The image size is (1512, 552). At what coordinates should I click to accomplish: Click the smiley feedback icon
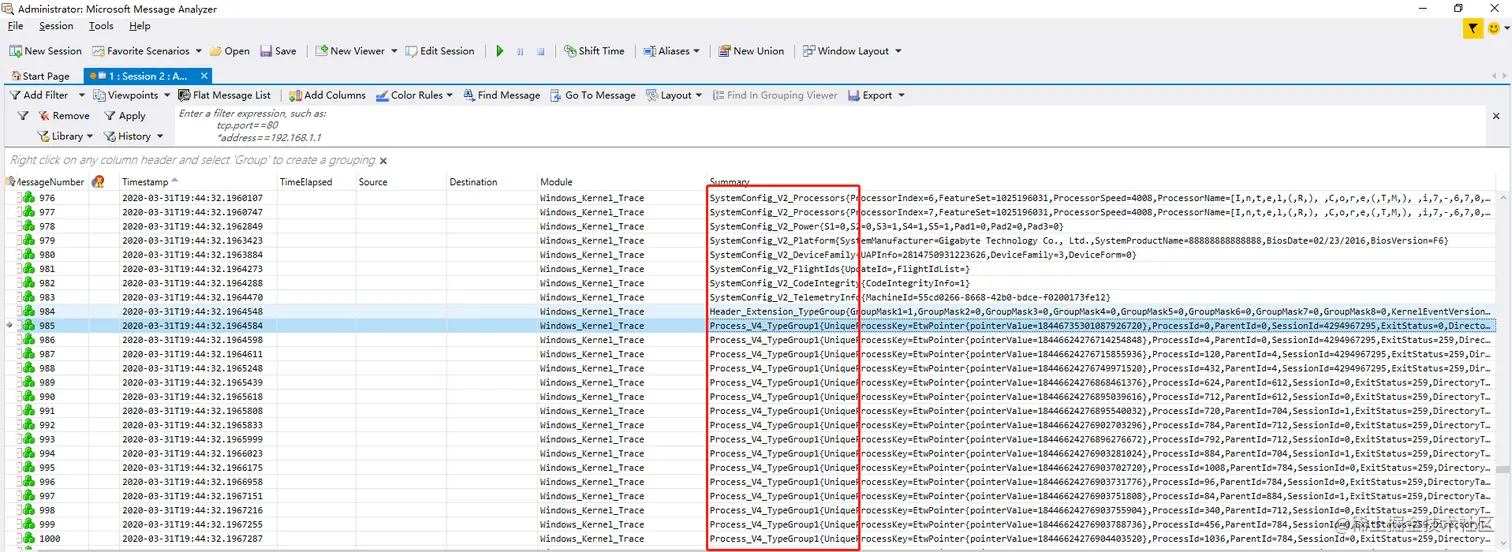click(x=1495, y=29)
